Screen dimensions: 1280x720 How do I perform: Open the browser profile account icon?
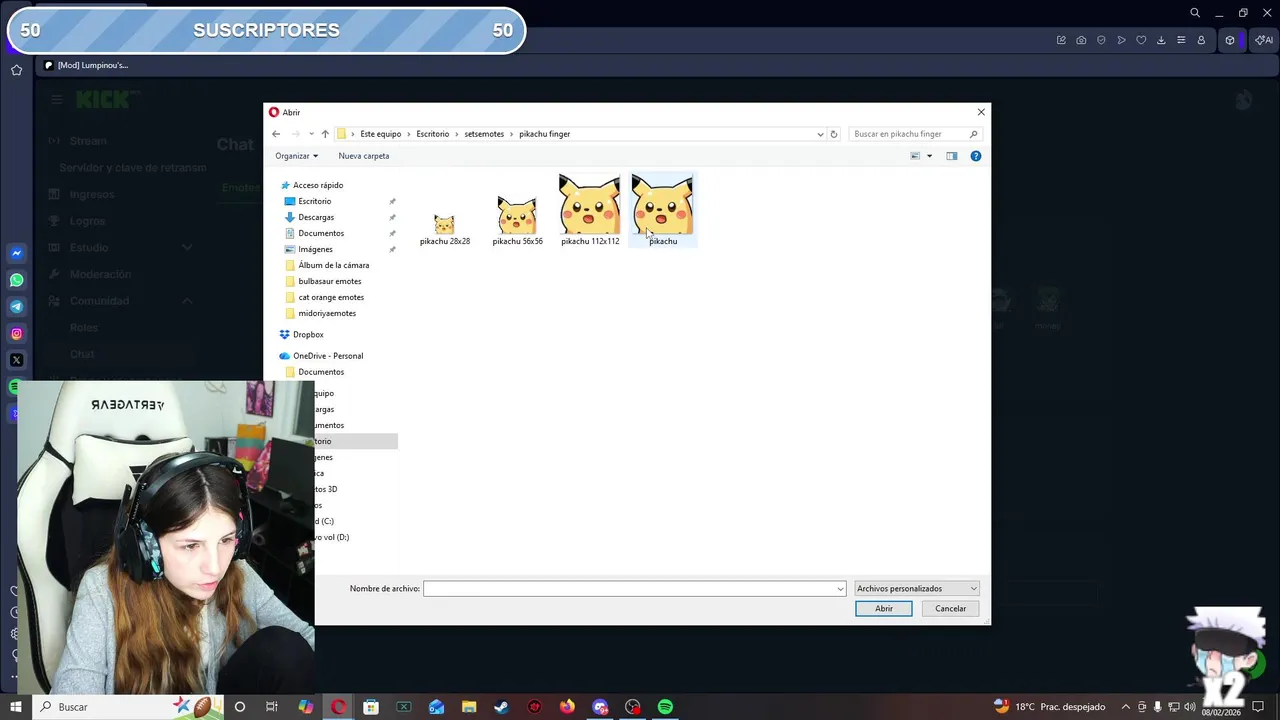coord(1201,40)
